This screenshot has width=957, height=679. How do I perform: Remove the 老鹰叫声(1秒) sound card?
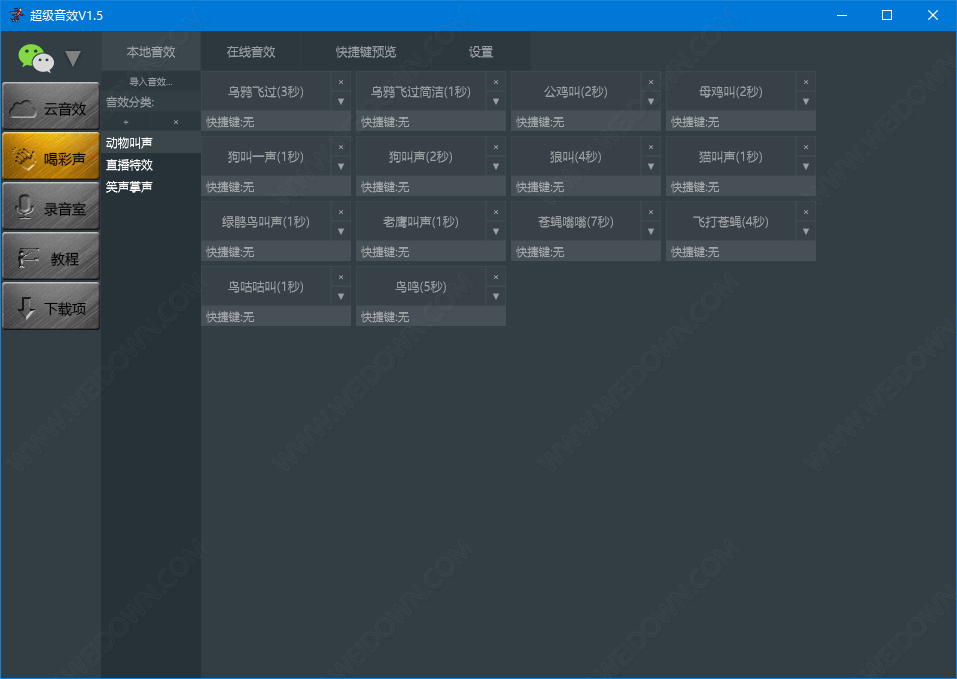pos(496,212)
